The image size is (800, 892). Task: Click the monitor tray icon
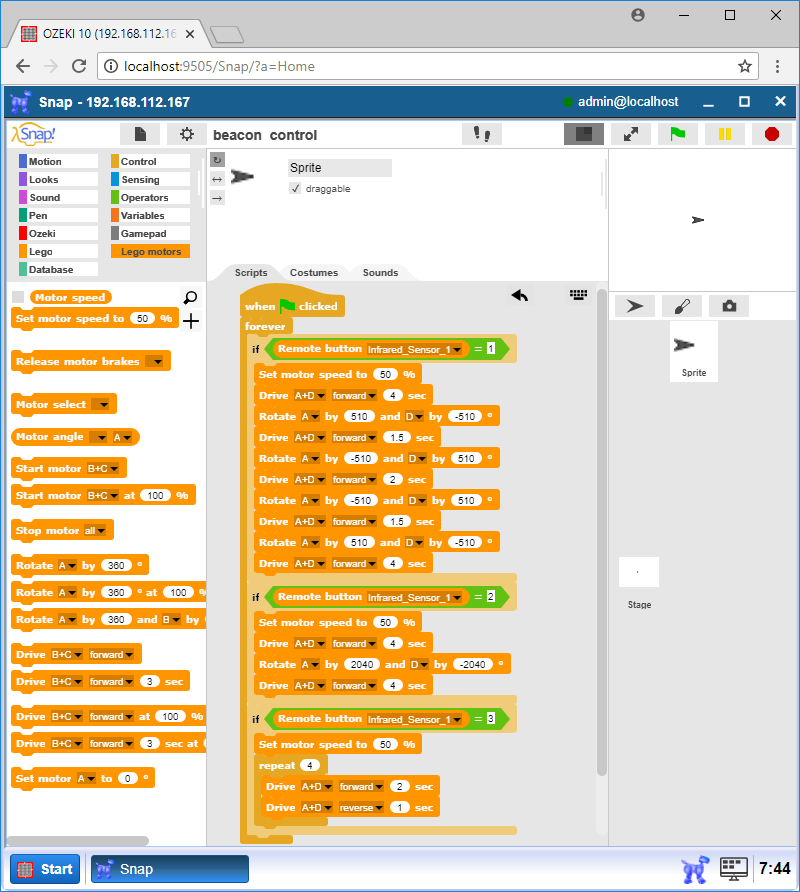coord(733,869)
